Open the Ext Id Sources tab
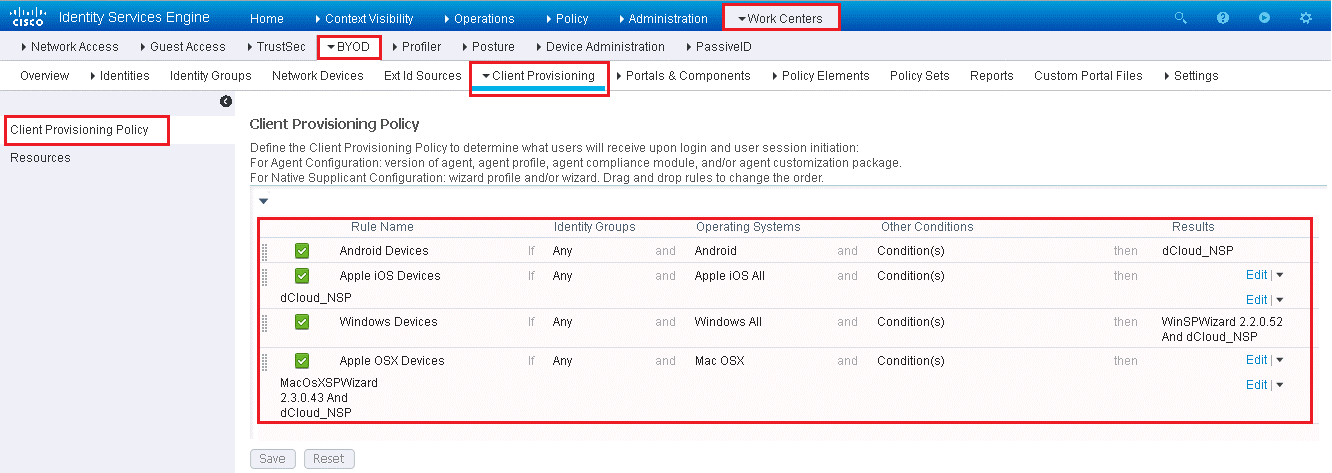This screenshot has height=473, width=1332. 423,76
